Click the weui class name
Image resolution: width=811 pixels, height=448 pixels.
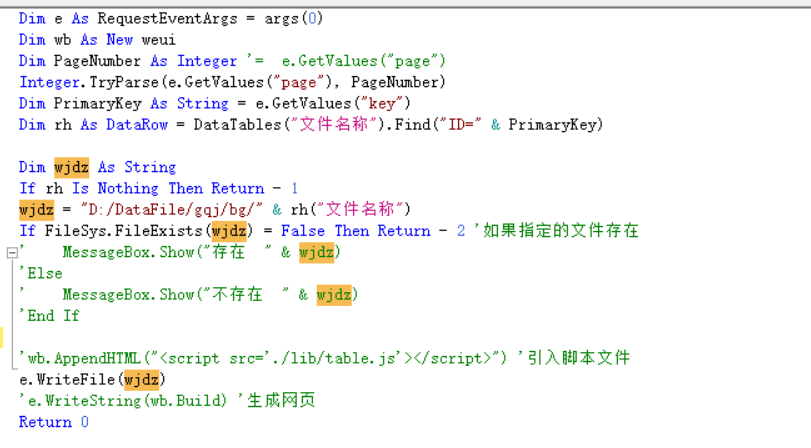point(158,40)
